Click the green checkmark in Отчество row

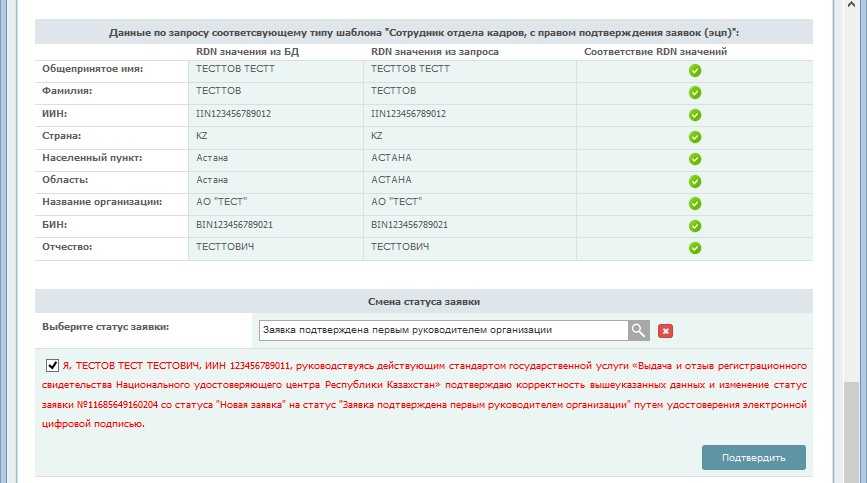tap(694, 248)
